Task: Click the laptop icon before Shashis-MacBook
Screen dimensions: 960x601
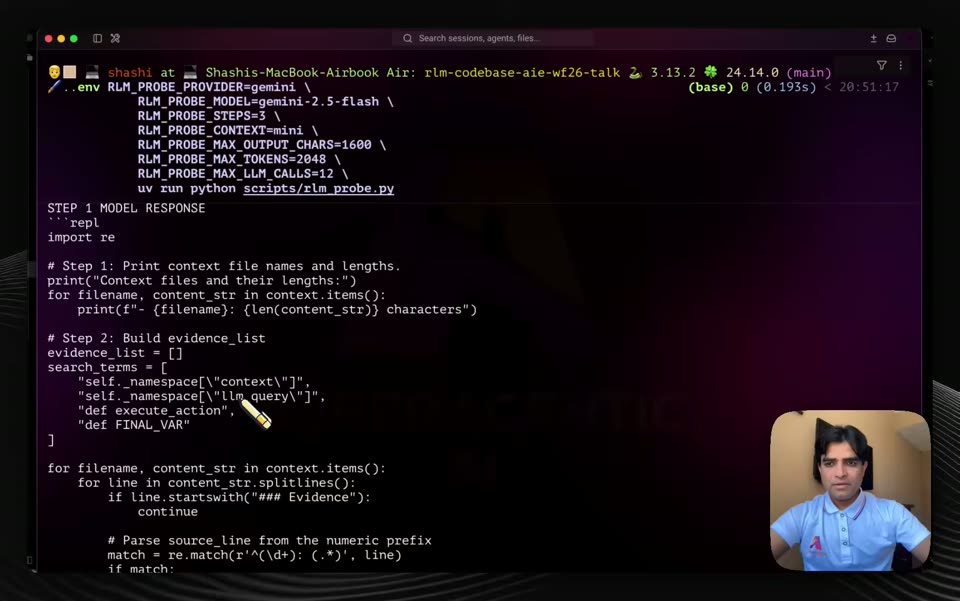Action: (190, 72)
